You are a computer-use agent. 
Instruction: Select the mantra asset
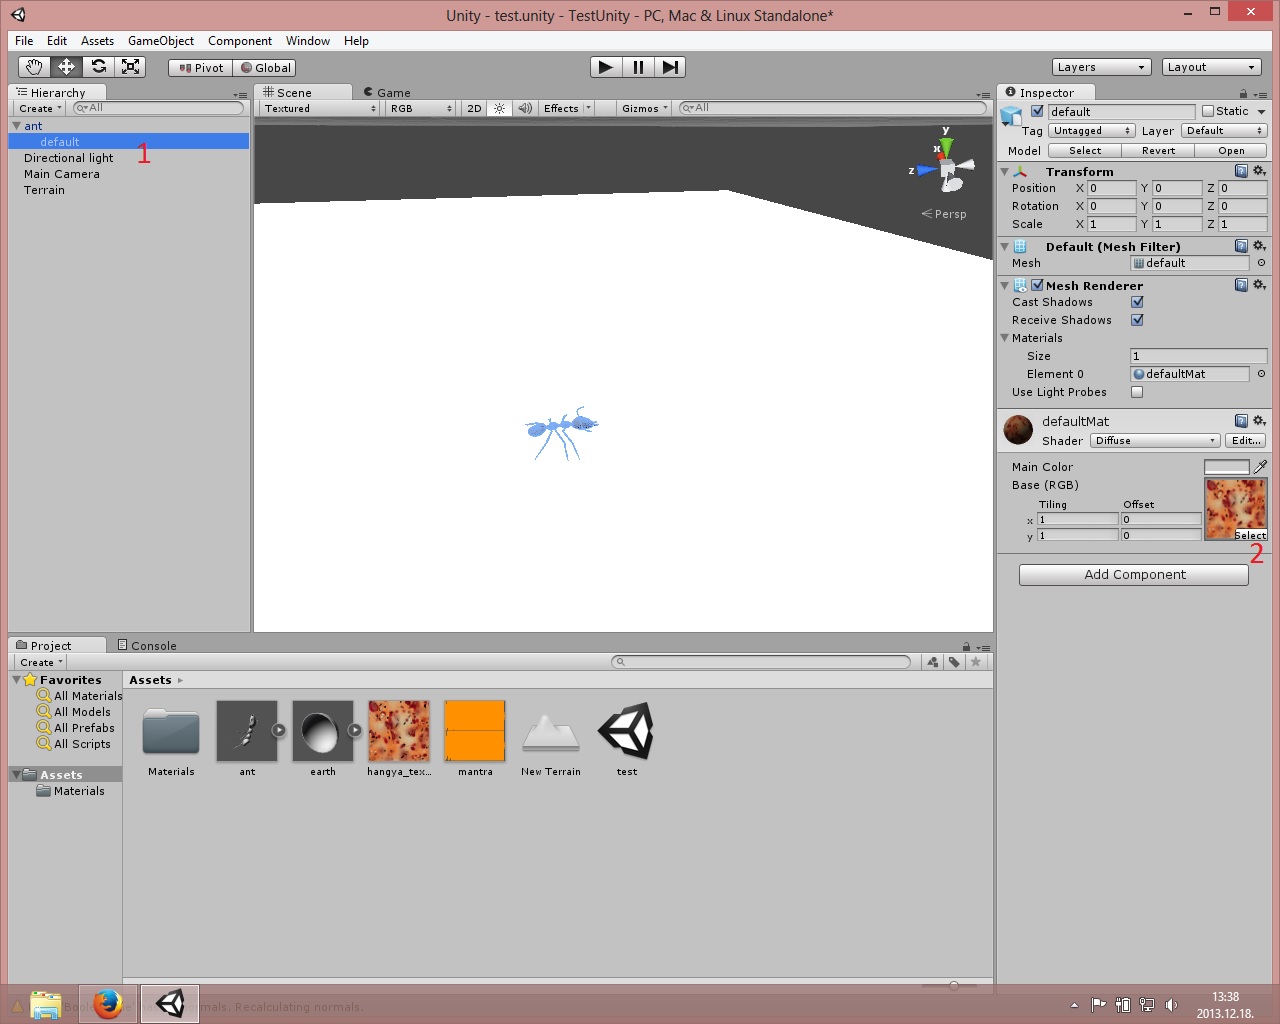pos(475,738)
